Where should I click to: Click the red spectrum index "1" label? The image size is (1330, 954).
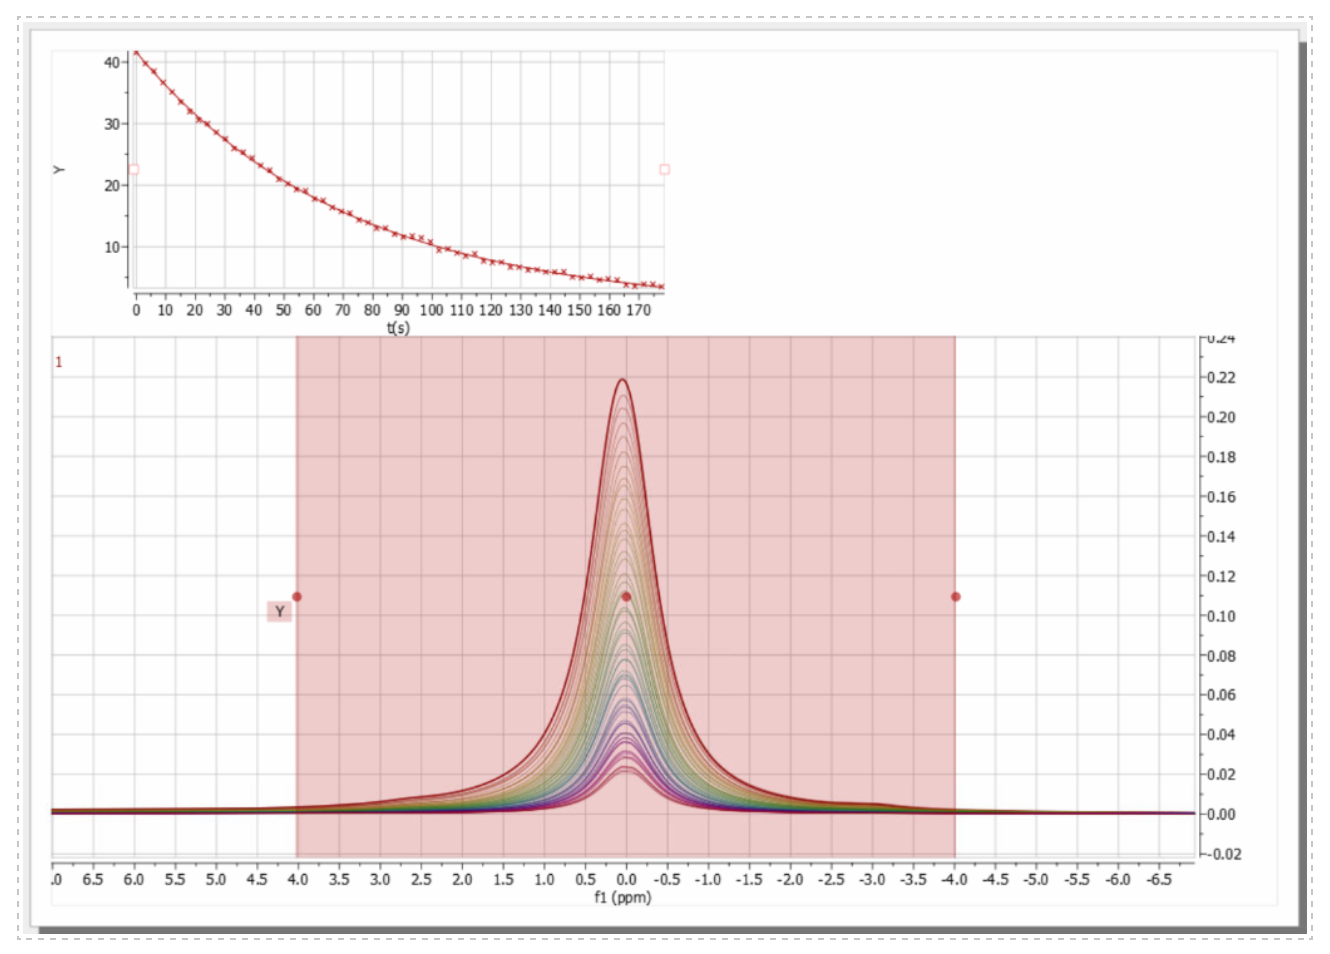coord(59,362)
